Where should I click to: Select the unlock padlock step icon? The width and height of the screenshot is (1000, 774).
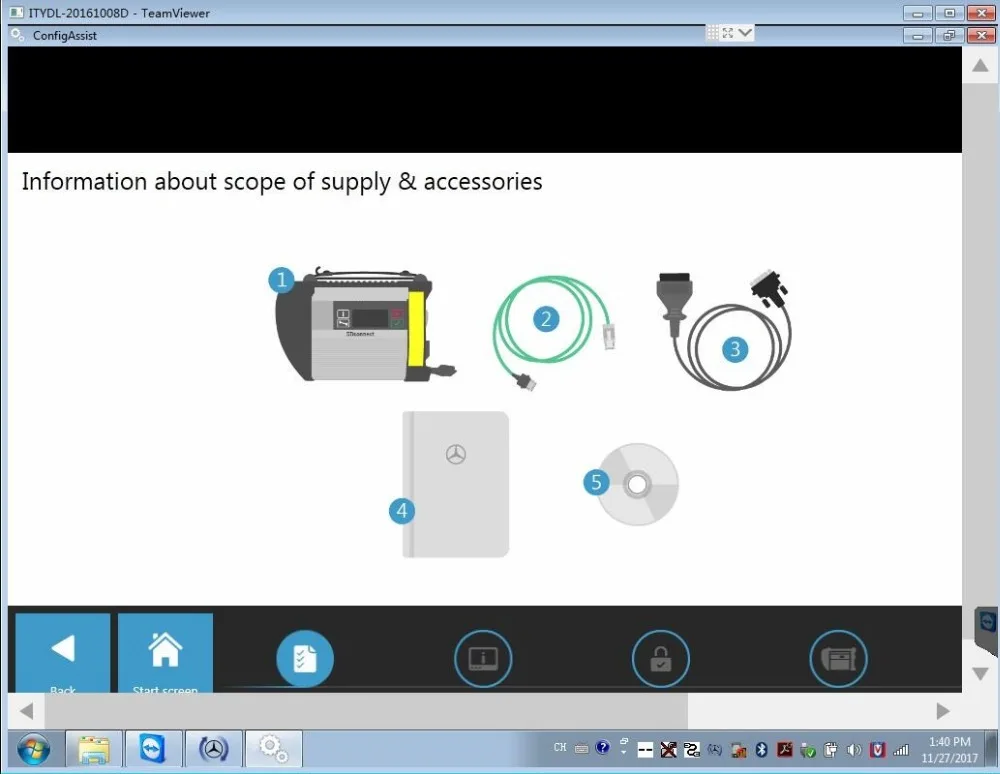[661, 659]
